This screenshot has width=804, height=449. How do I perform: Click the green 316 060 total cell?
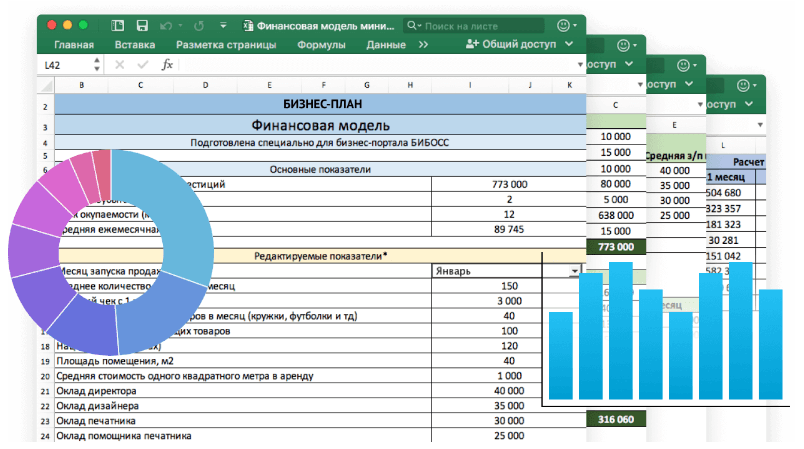click(616, 419)
